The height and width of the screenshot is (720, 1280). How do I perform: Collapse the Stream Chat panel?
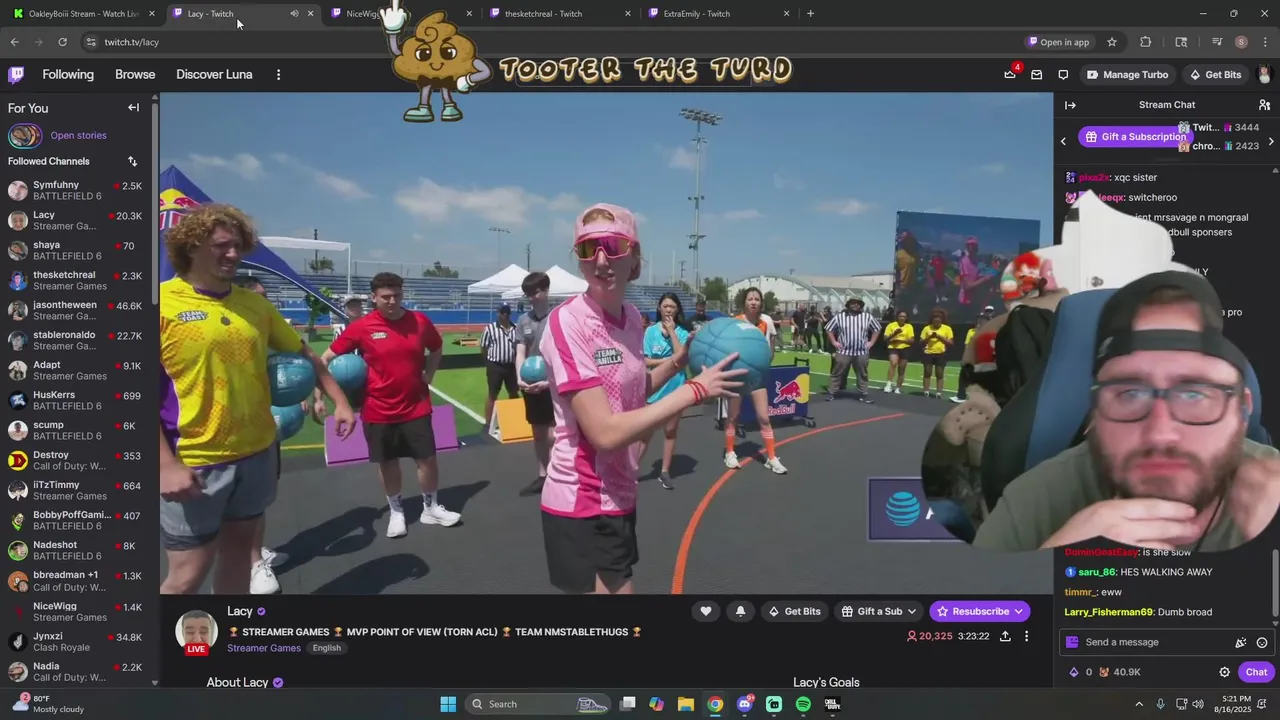1070,105
